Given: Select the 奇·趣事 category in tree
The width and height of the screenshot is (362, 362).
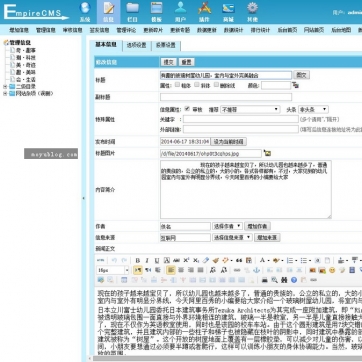Looking at the screenshot, I should click(27, 50).
